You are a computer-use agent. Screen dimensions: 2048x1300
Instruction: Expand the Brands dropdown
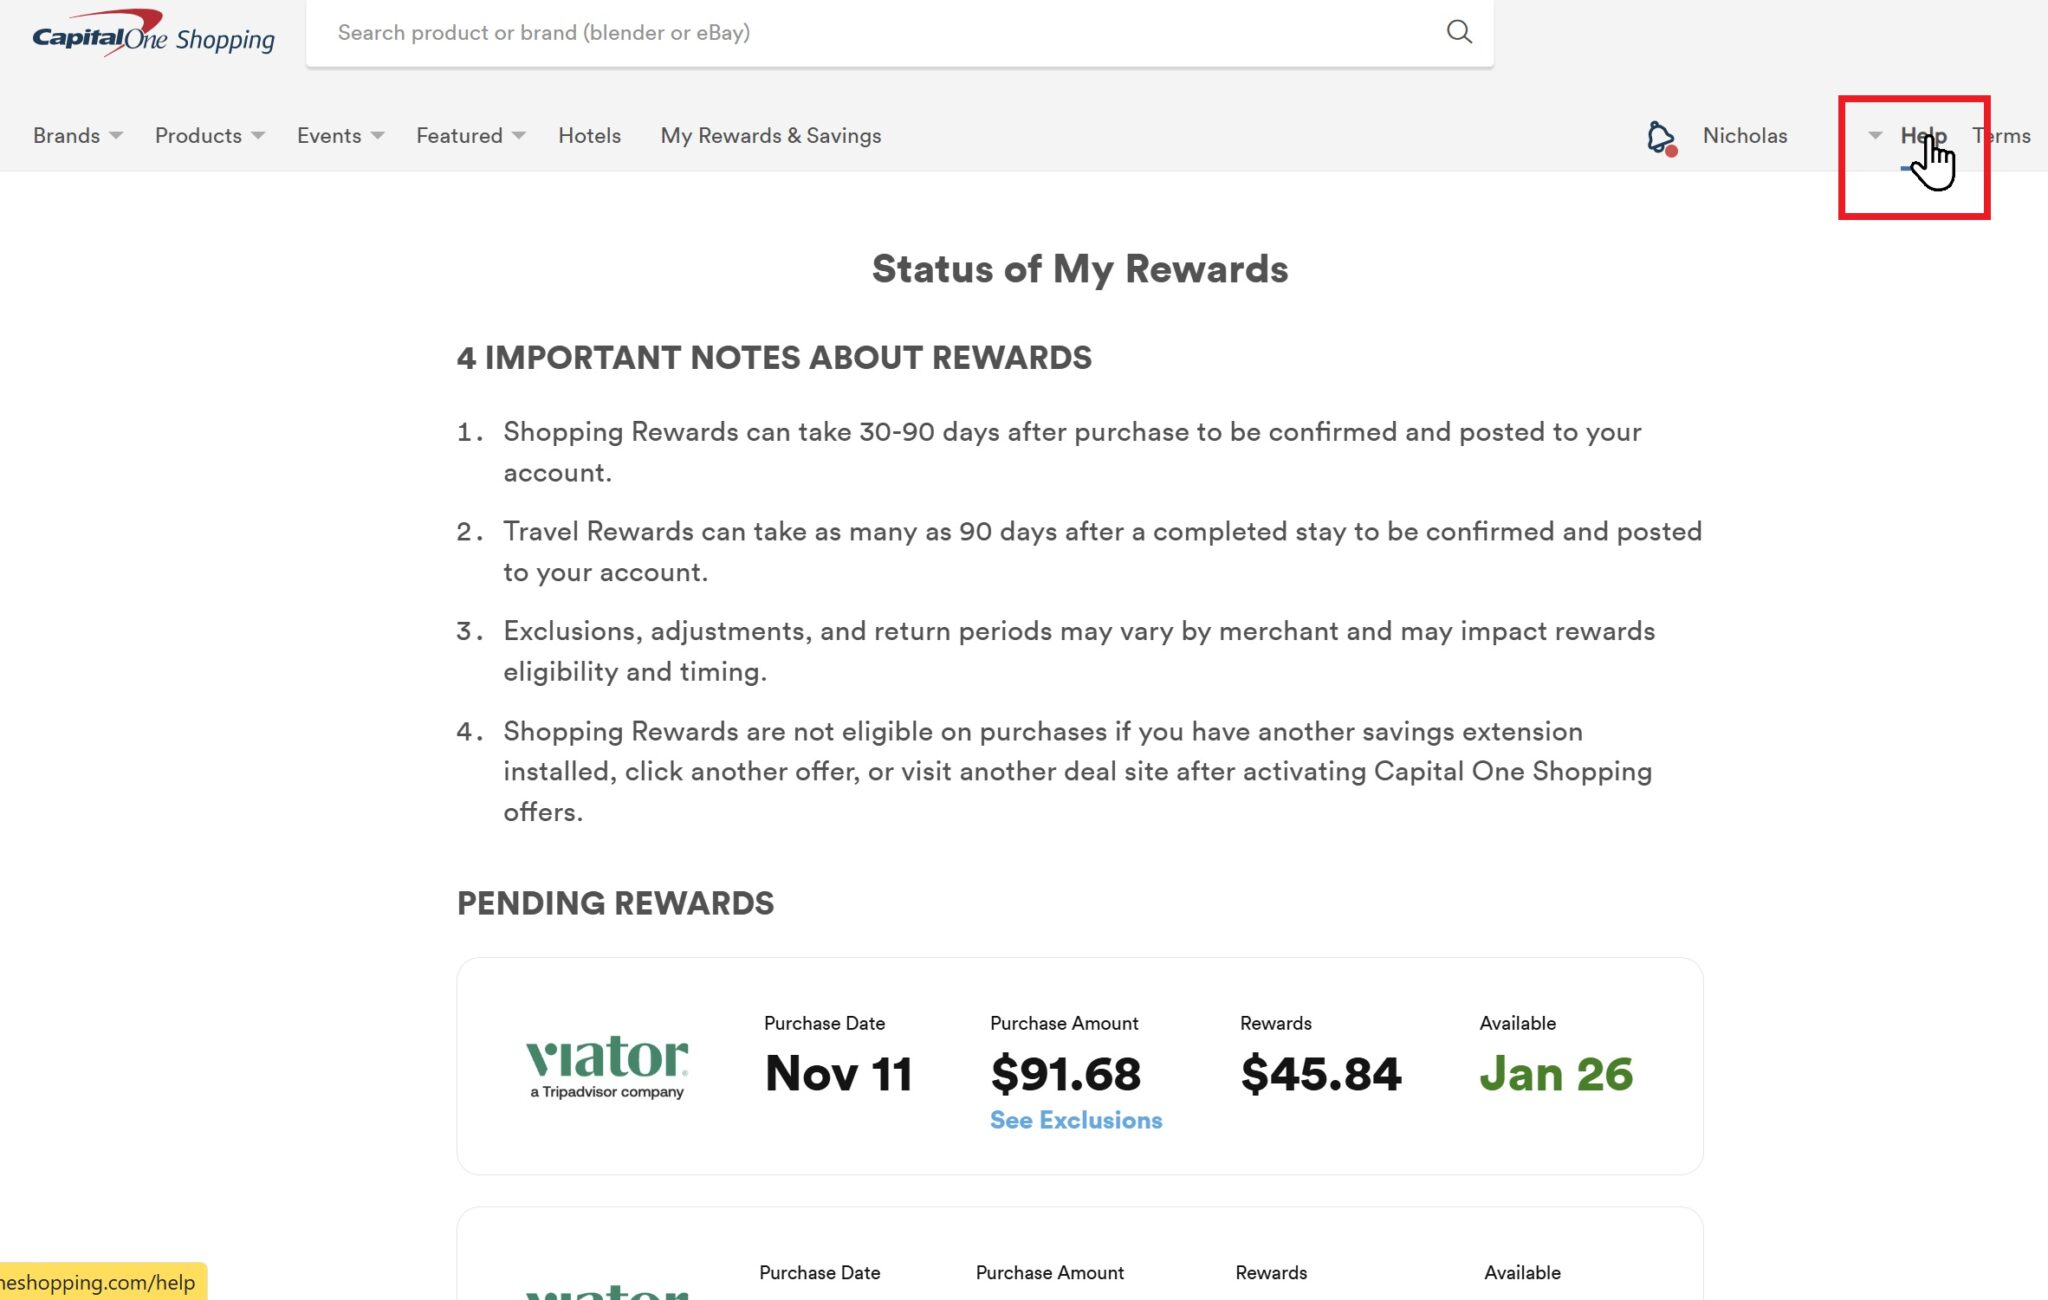(77, 136)
